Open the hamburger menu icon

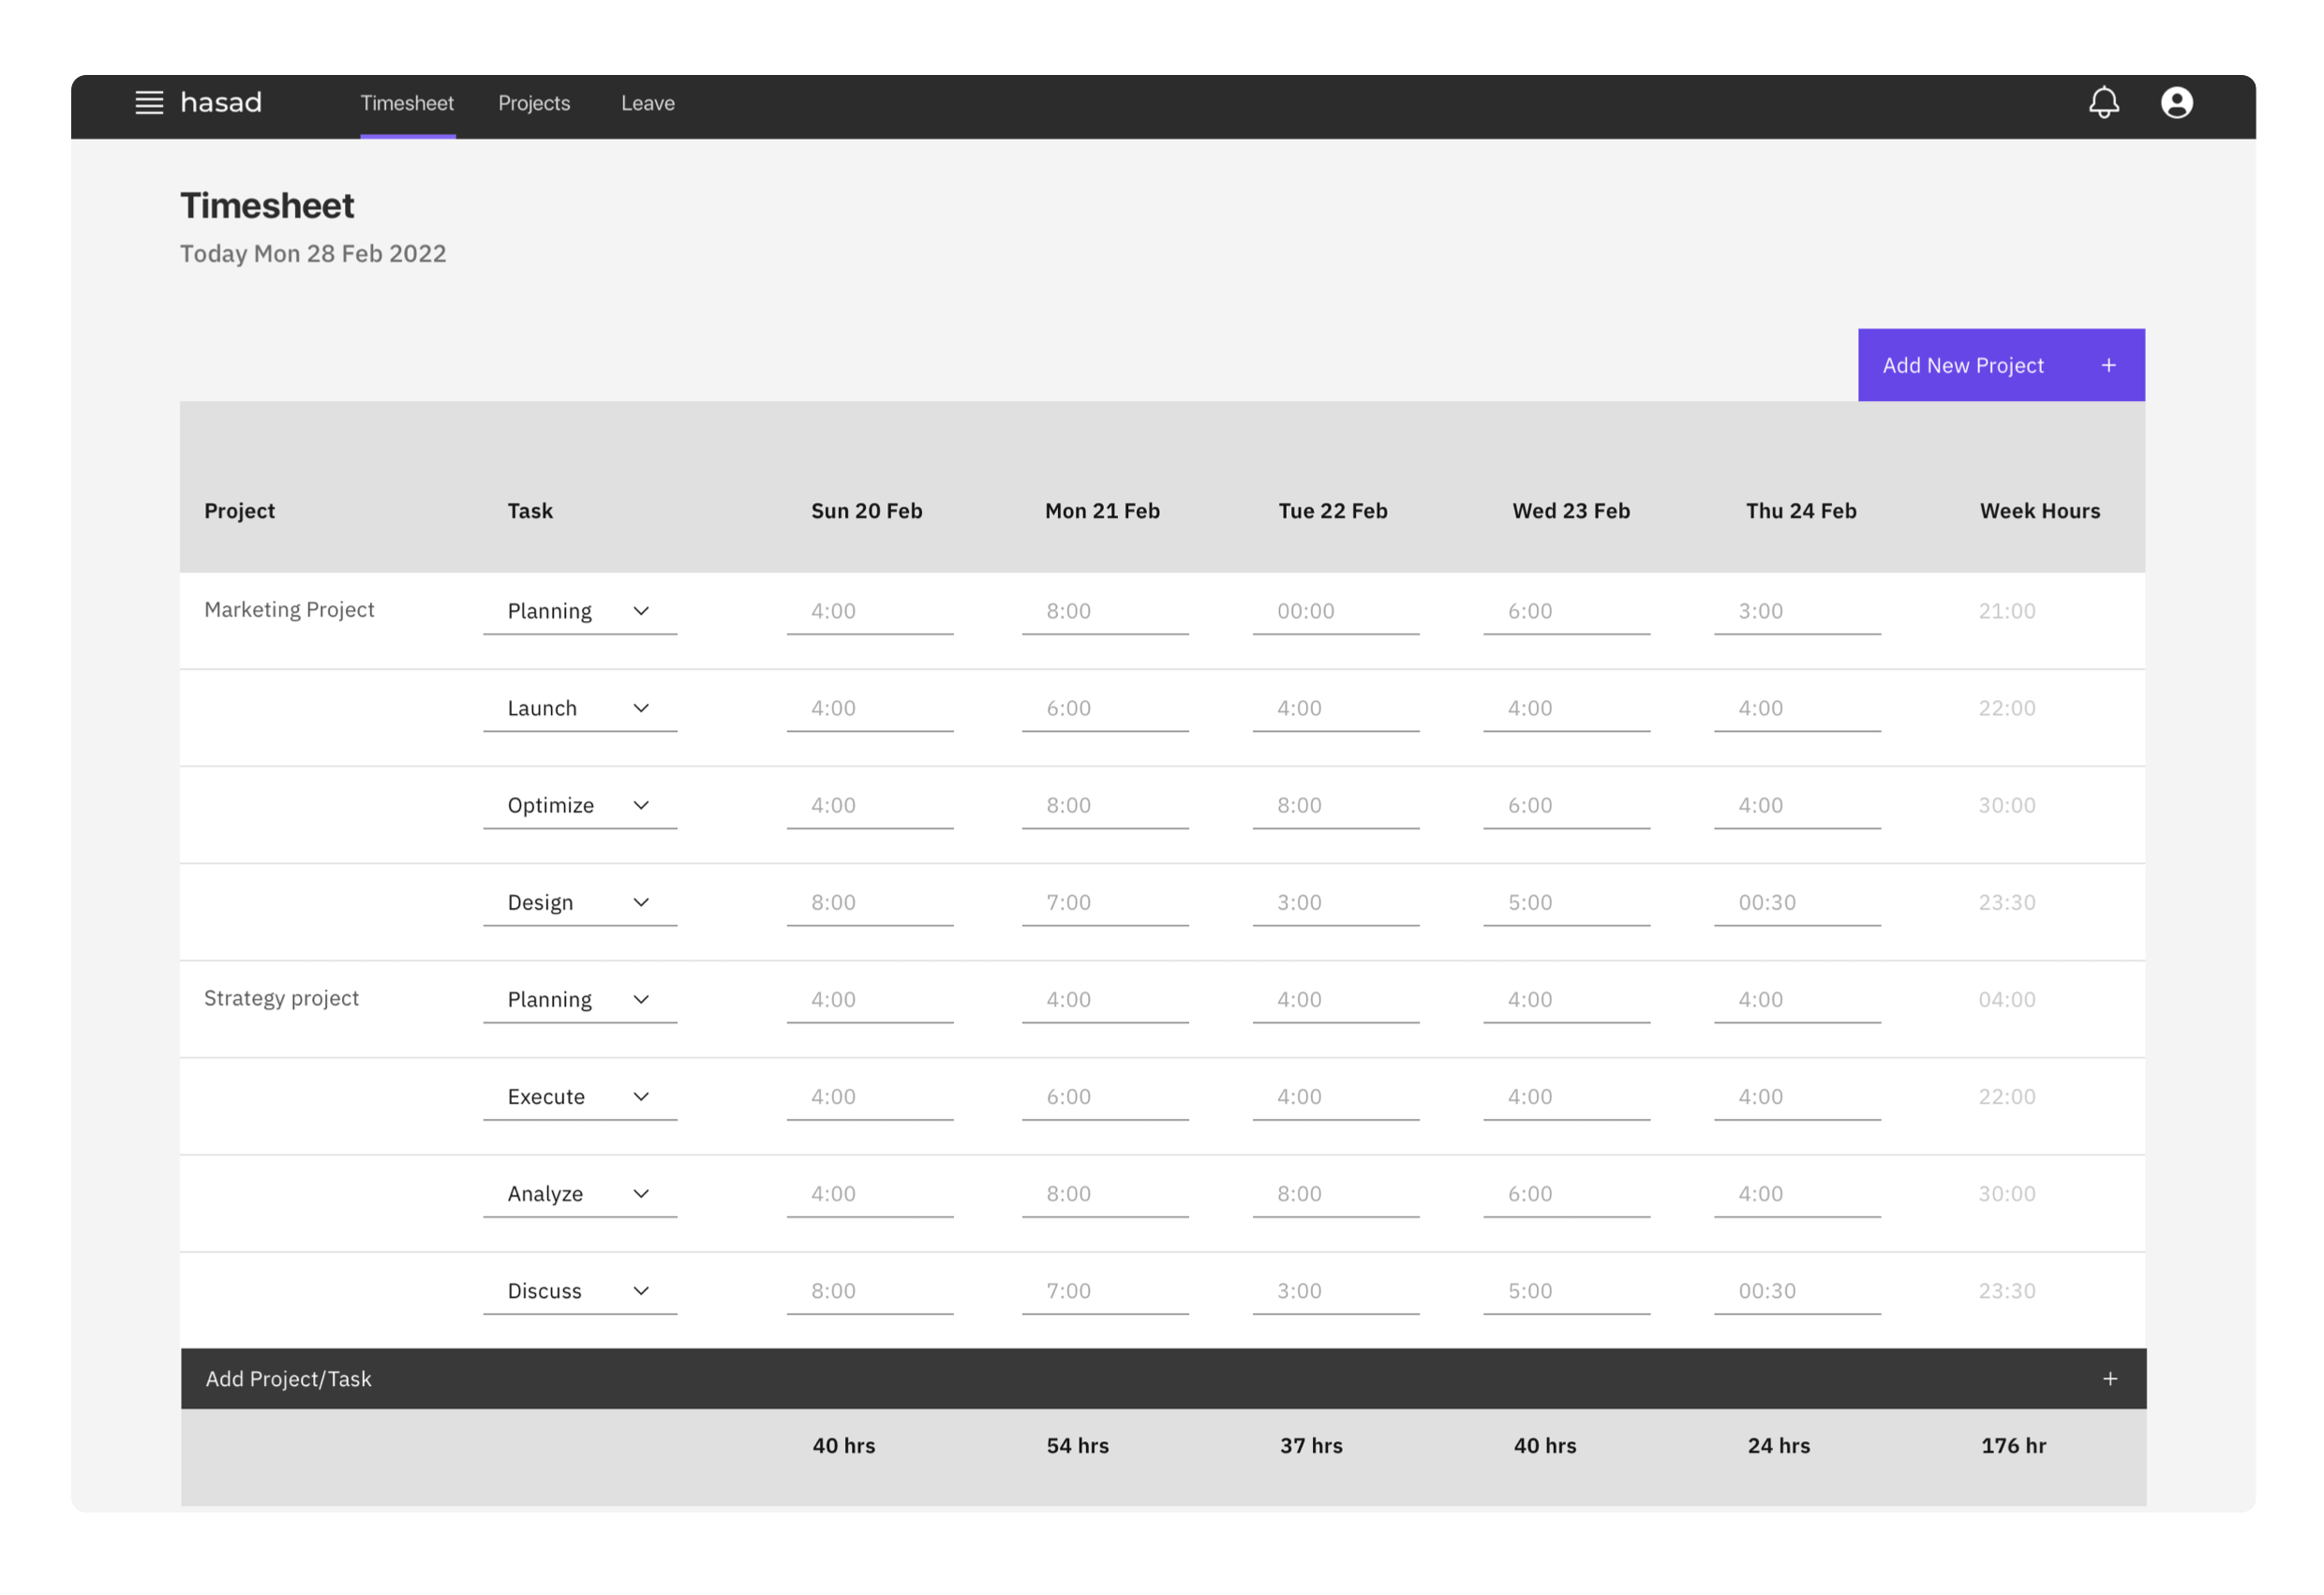pyautogui.click(x=149, y=103)
